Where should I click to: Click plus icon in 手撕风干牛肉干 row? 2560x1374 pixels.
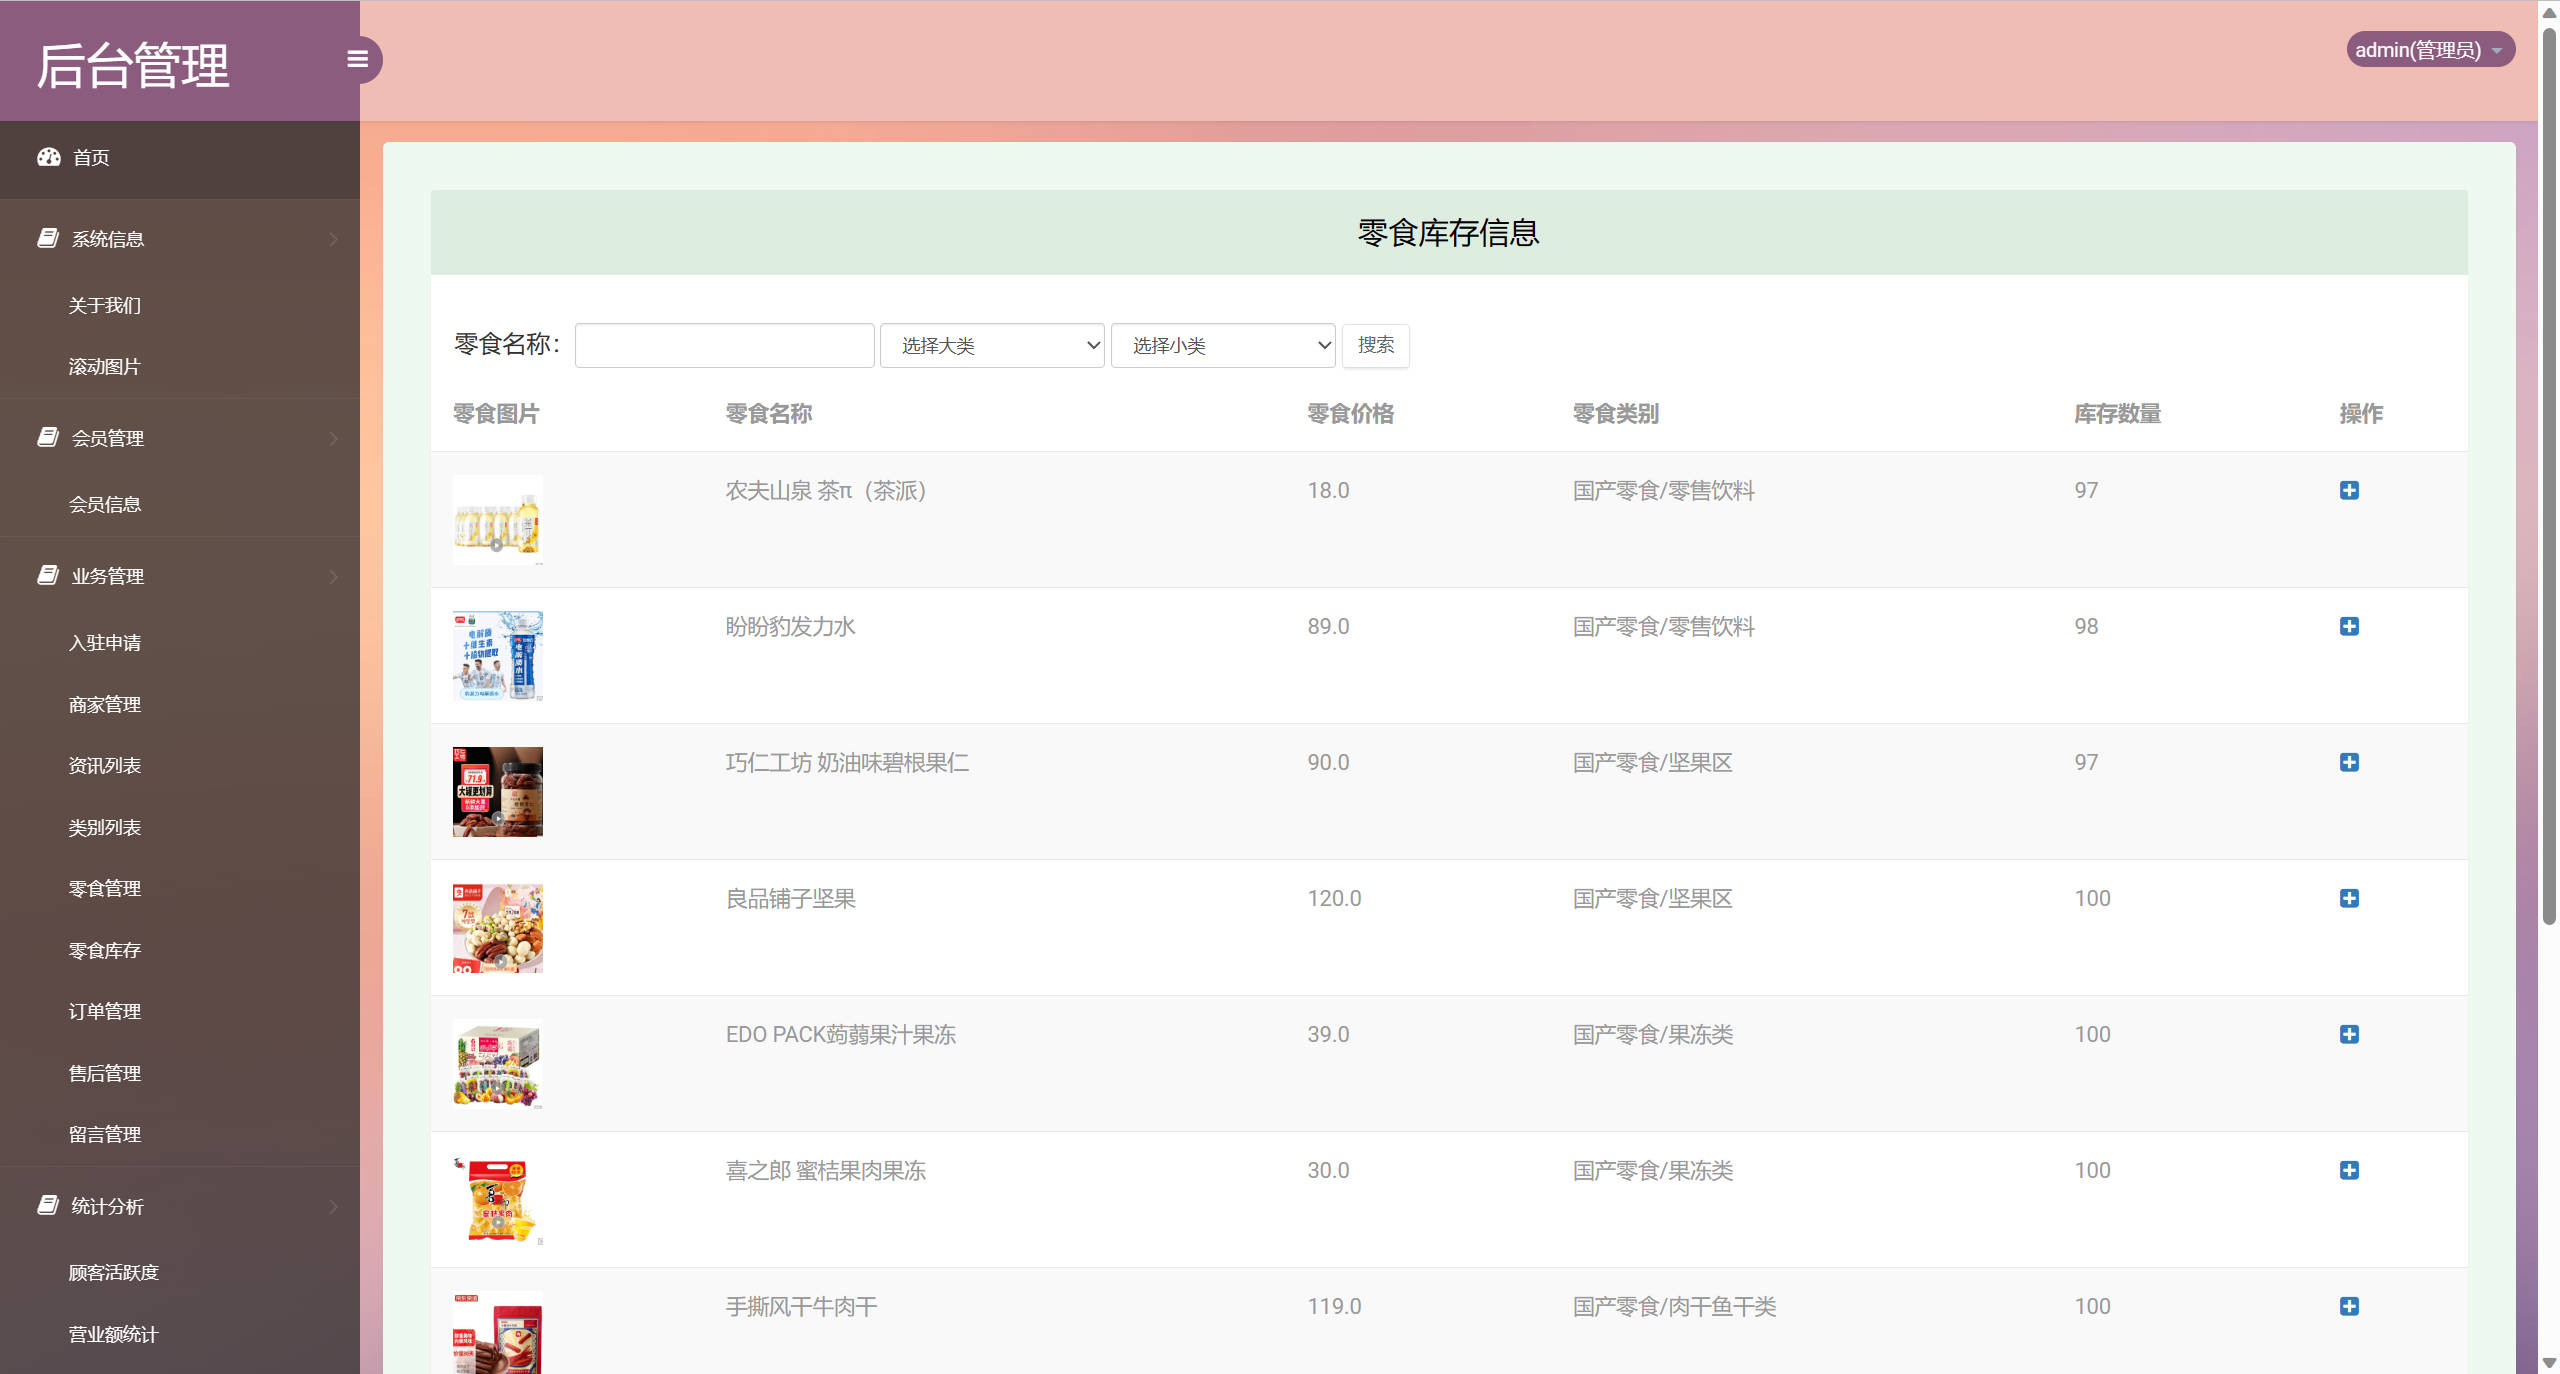pos(2349,1306)
